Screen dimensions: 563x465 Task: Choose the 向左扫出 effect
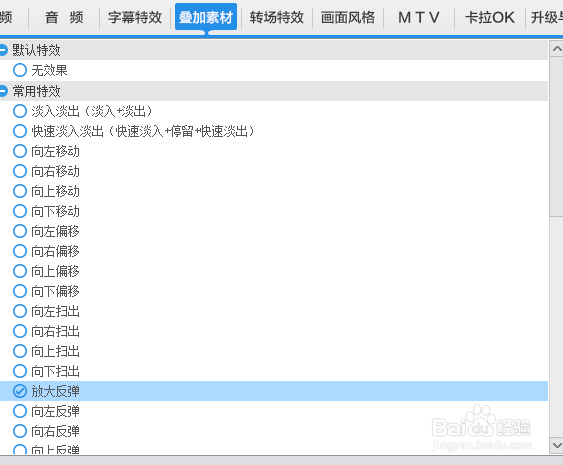20,311
